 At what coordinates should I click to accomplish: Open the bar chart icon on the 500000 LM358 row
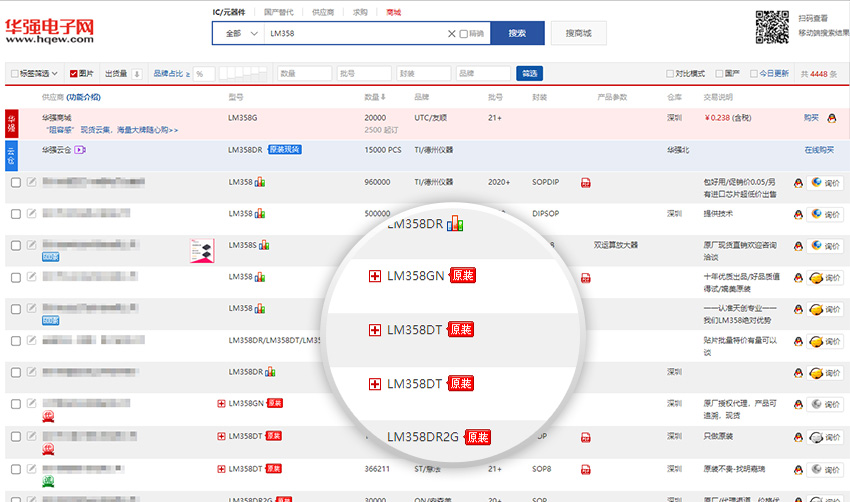tap(260, 214)
